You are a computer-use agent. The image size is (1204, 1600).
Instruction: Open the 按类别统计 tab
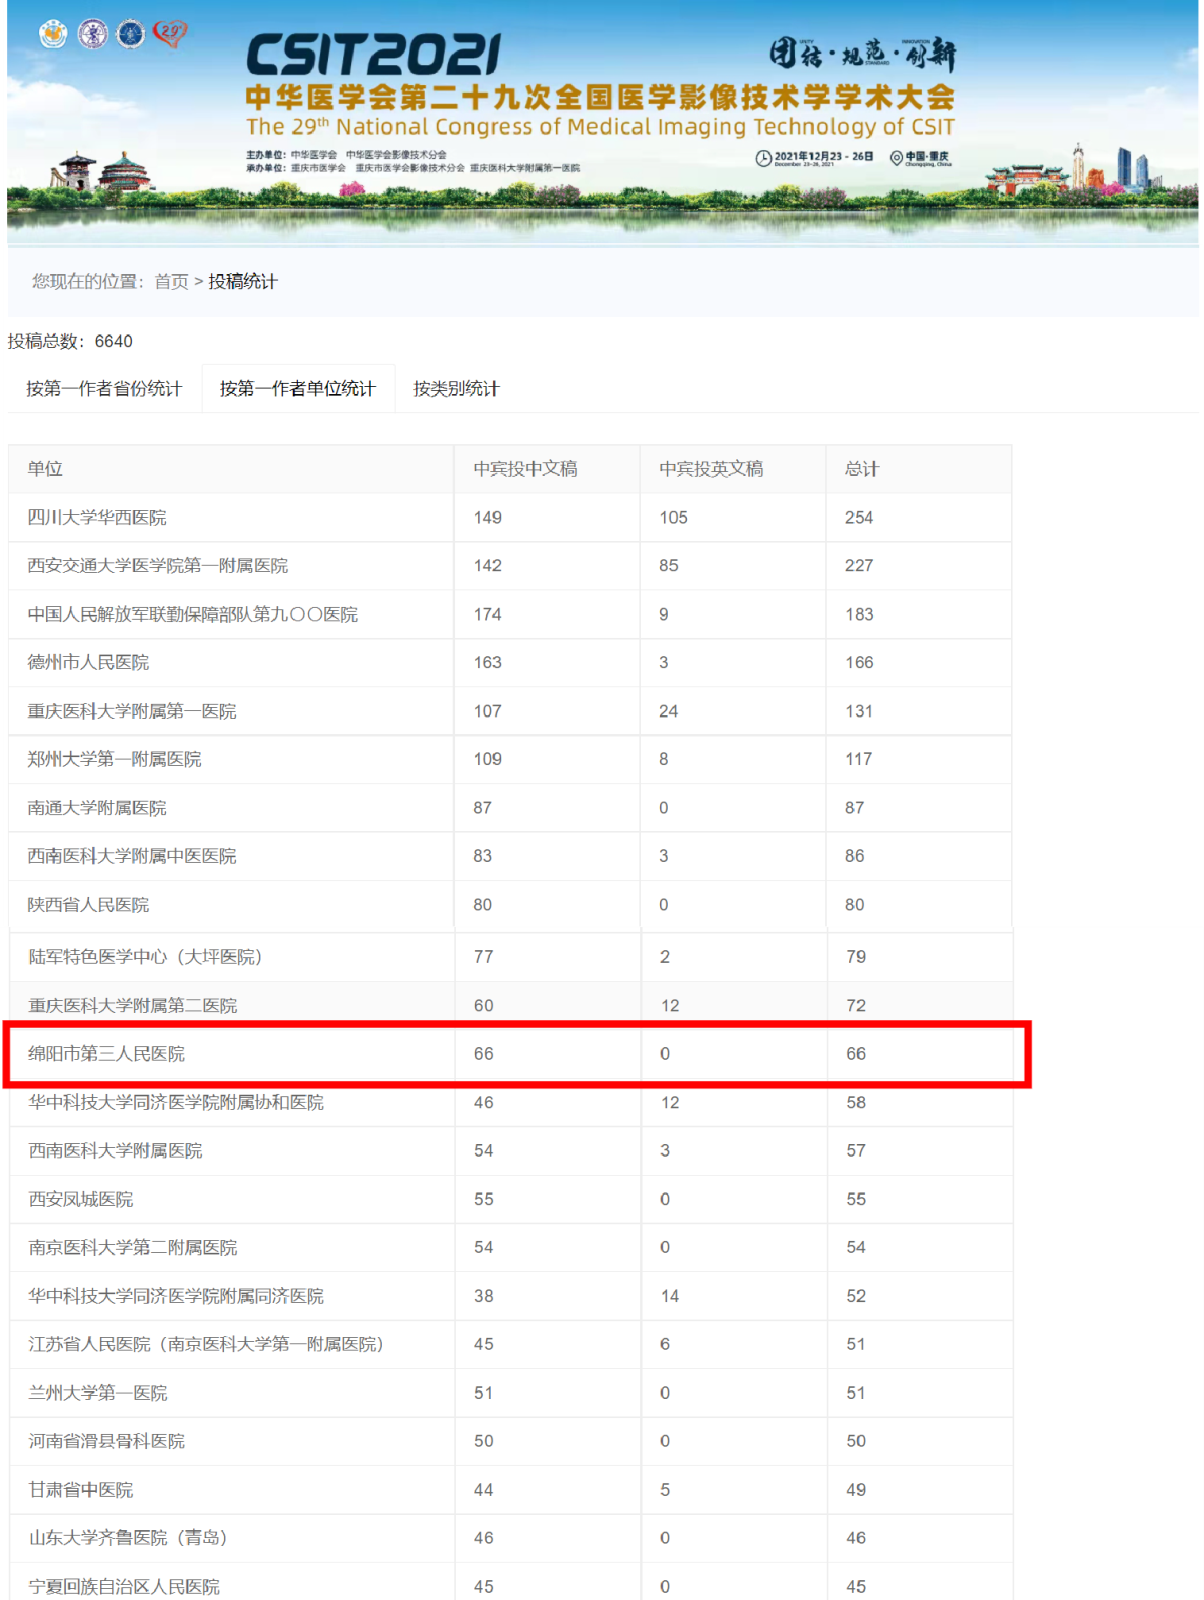pos(456,389)
